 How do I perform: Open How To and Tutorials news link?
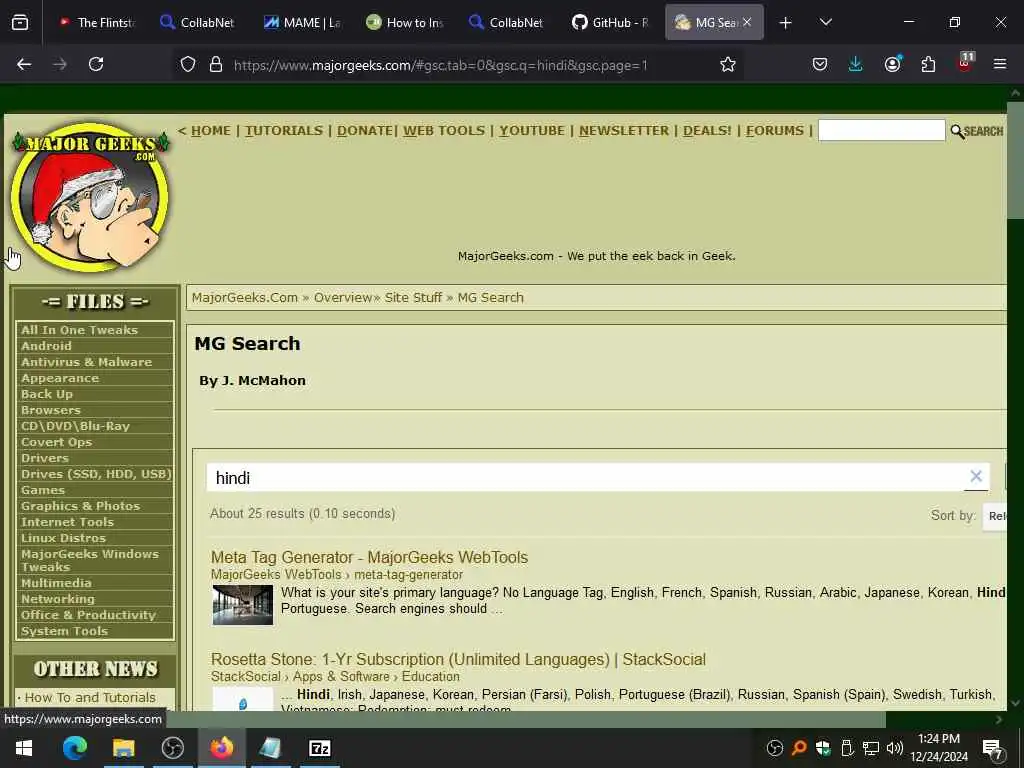(x=90, y=697)
